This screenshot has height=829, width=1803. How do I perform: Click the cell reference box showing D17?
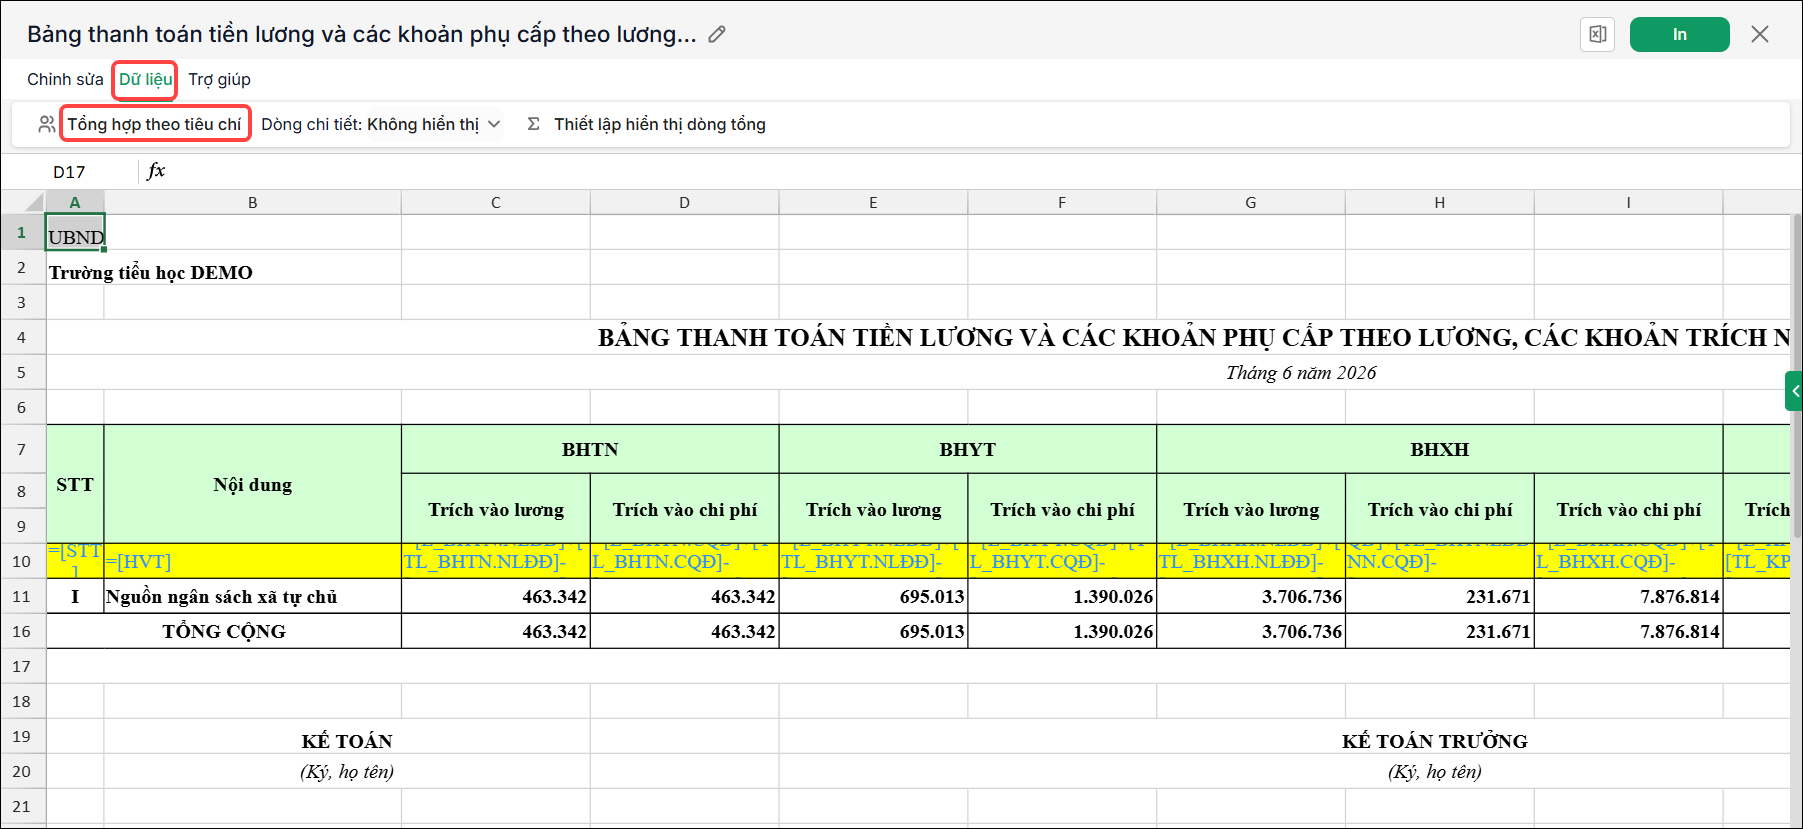point(69,172)
